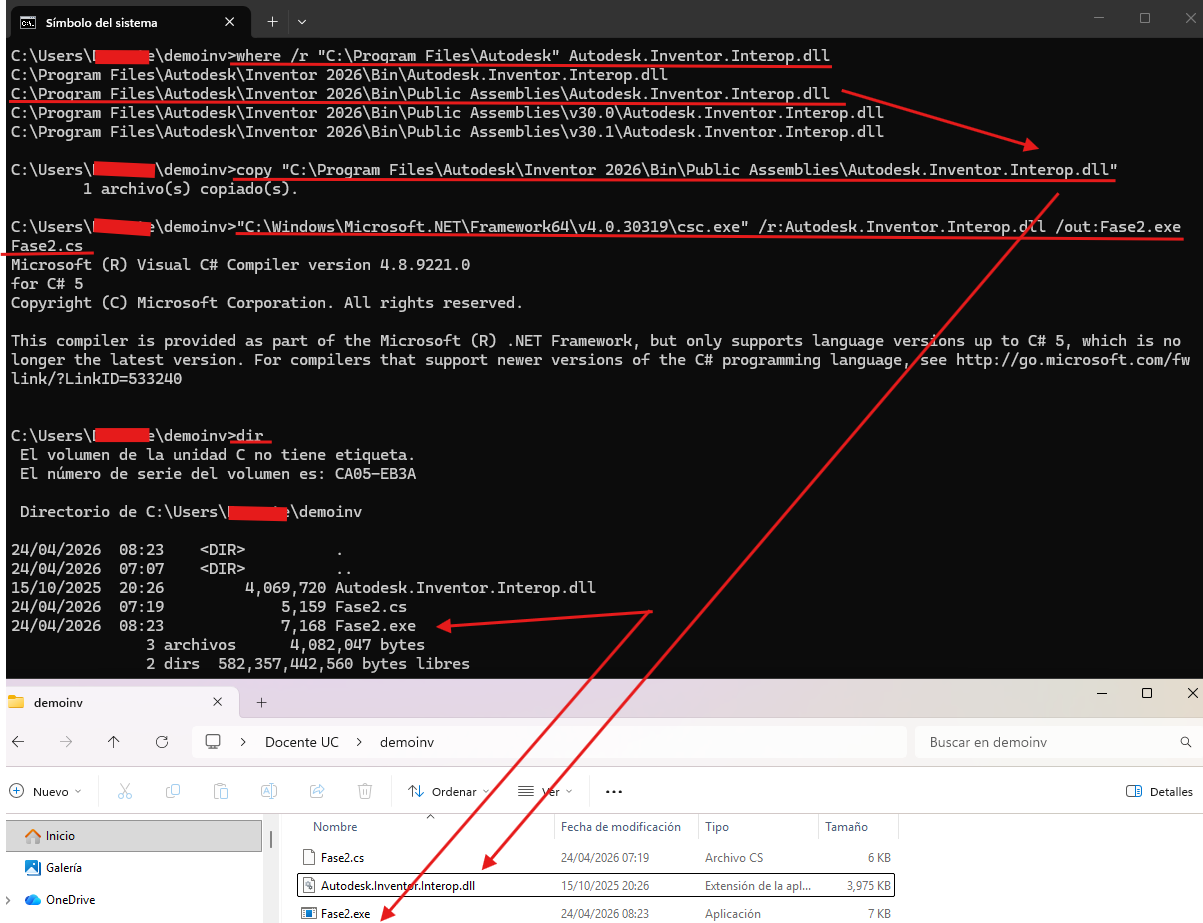The height and width of the screenshot is (923, 1203).
Task: Open the Docente UC breadcrumb
Action: click(302, 742)
